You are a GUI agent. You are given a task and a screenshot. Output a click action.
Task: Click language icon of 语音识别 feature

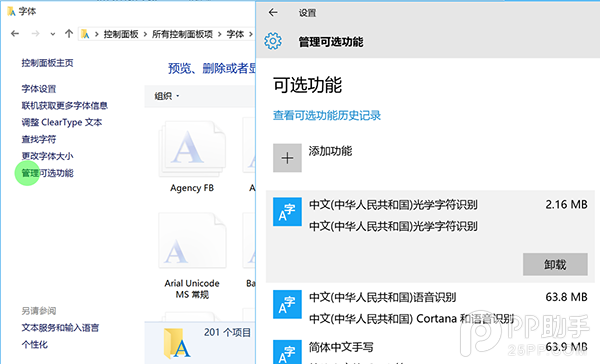pyautogui.click(x=287, y=304)
